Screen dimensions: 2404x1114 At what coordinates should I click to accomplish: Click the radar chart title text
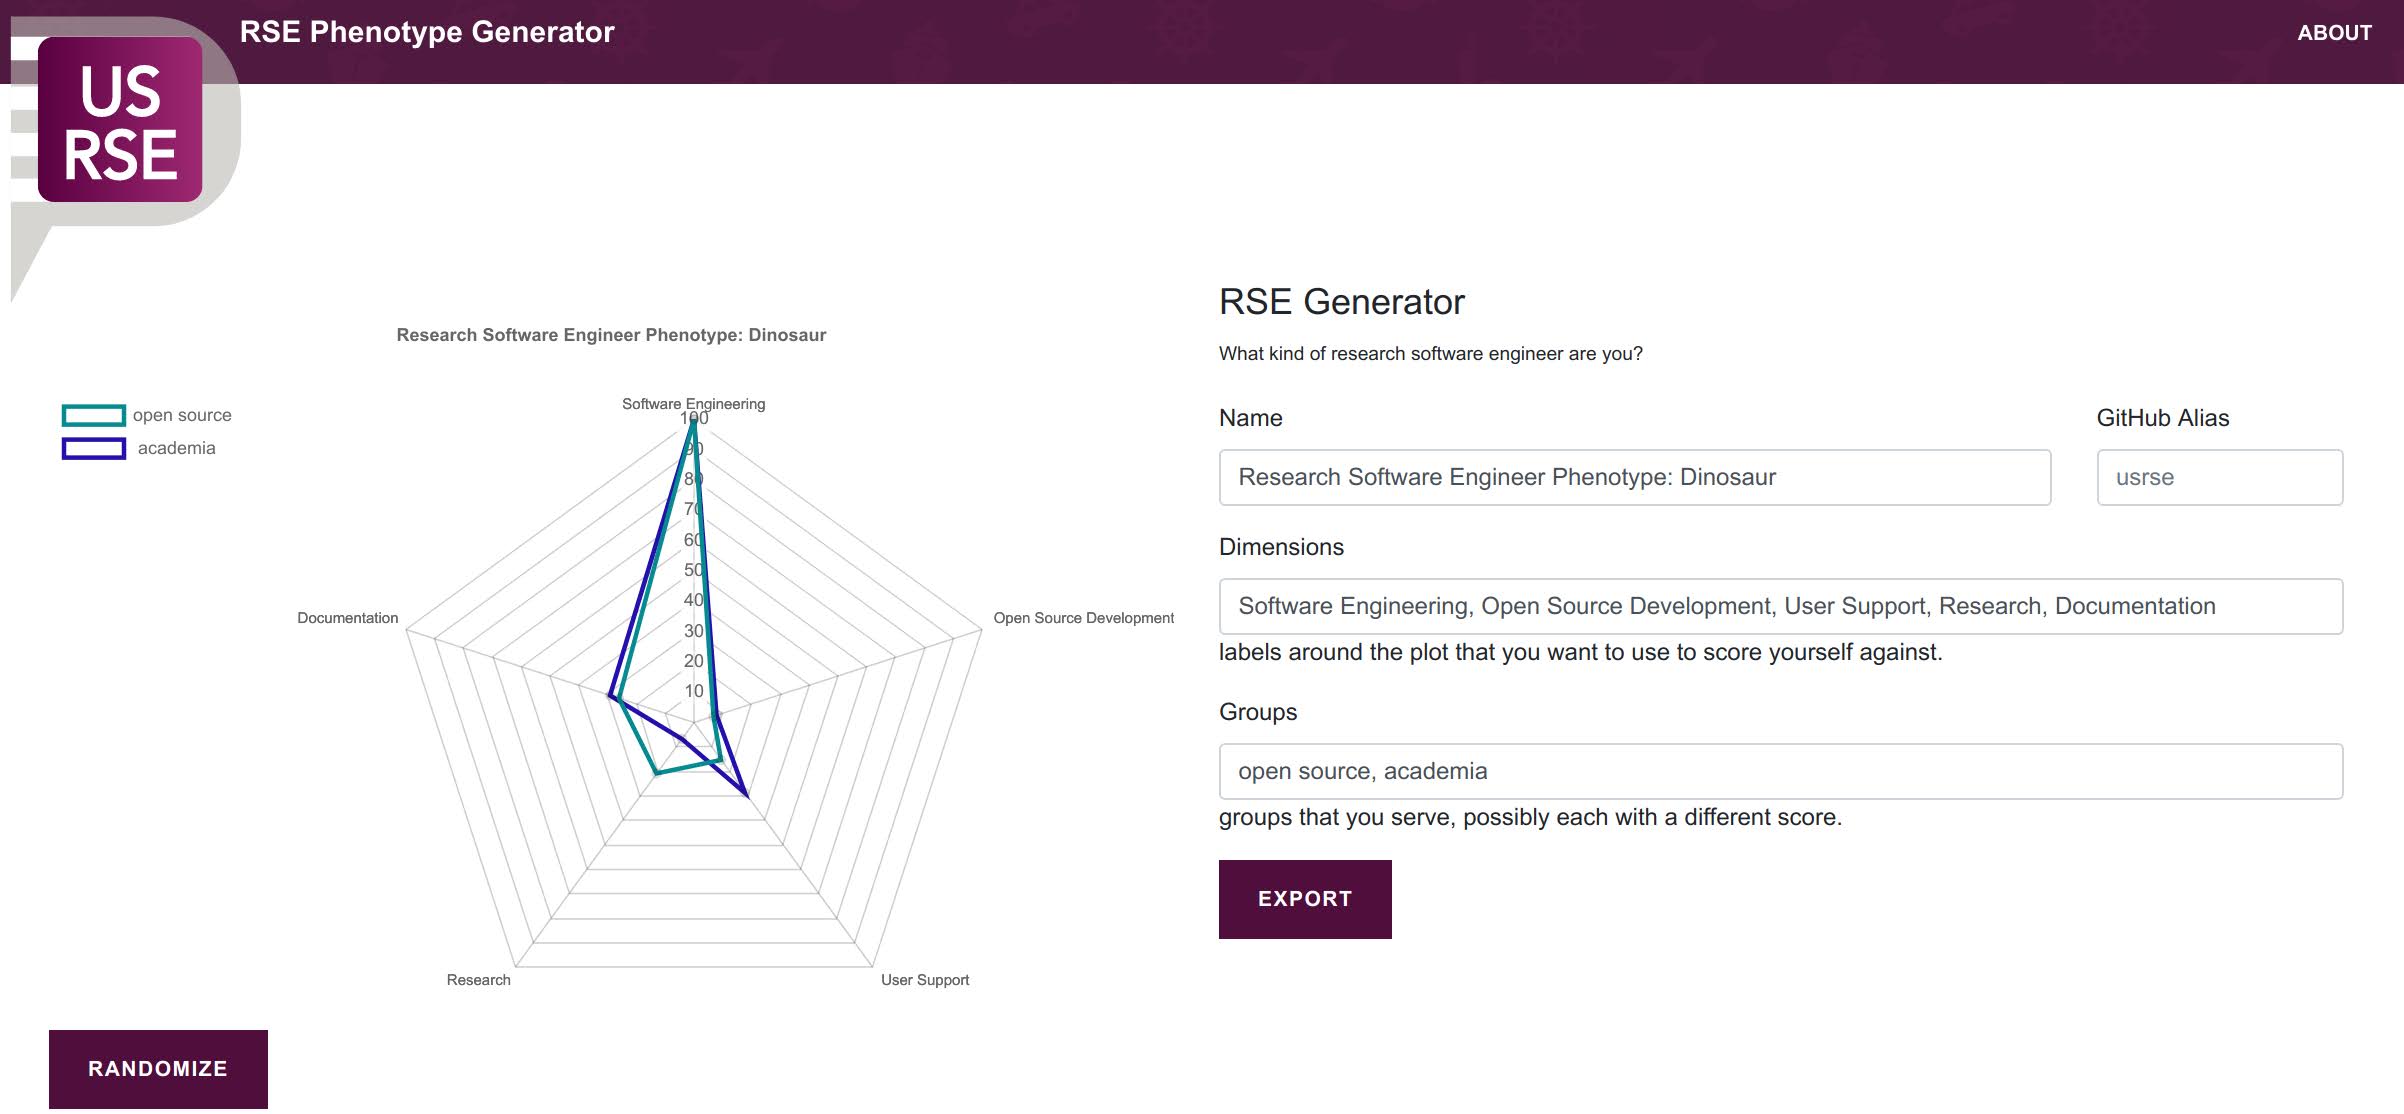coord(611,335)
